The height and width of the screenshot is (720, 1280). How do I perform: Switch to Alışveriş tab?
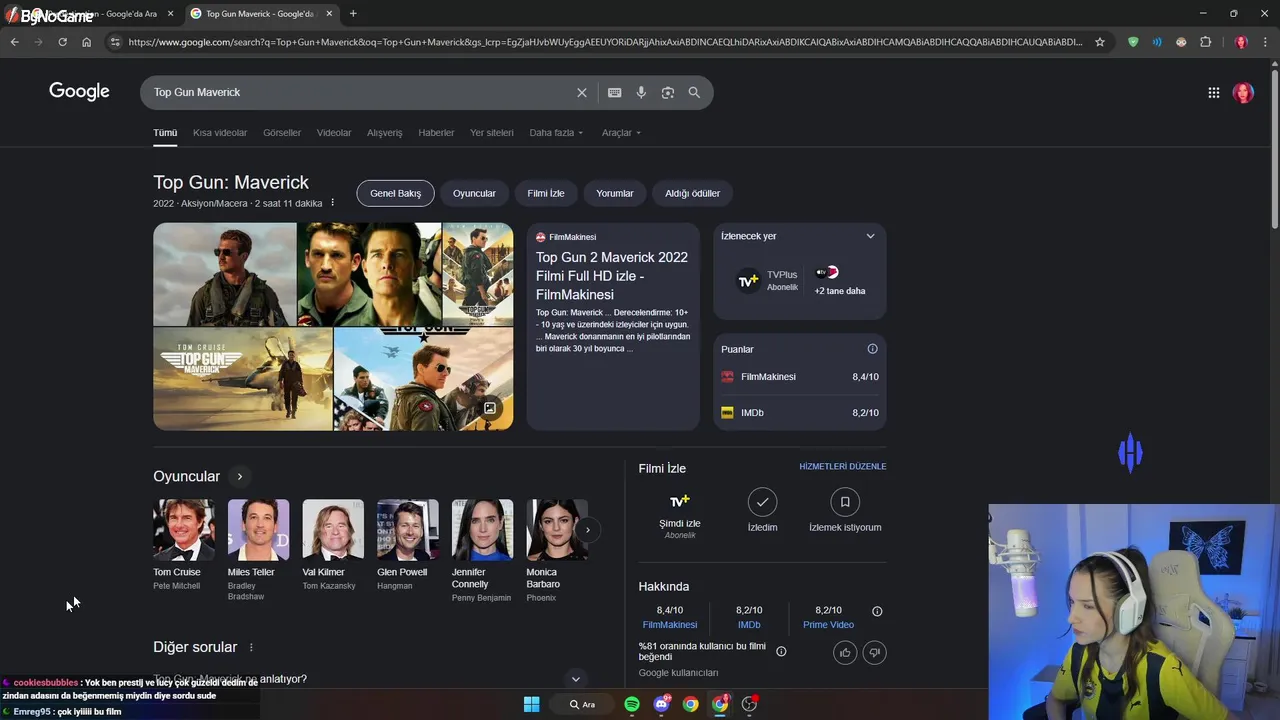(x=385, y=132)
